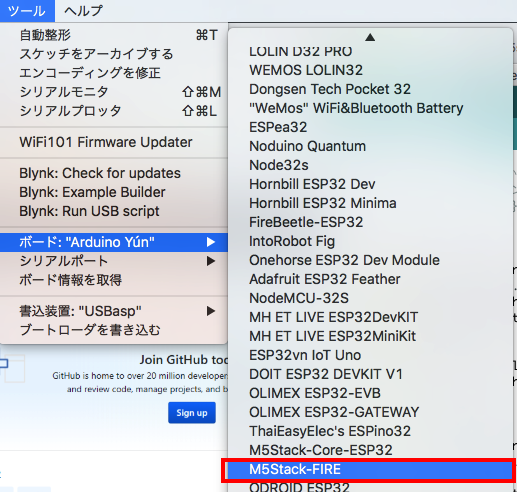Open Blynk: Example Builder

click(x=114, y=192)
